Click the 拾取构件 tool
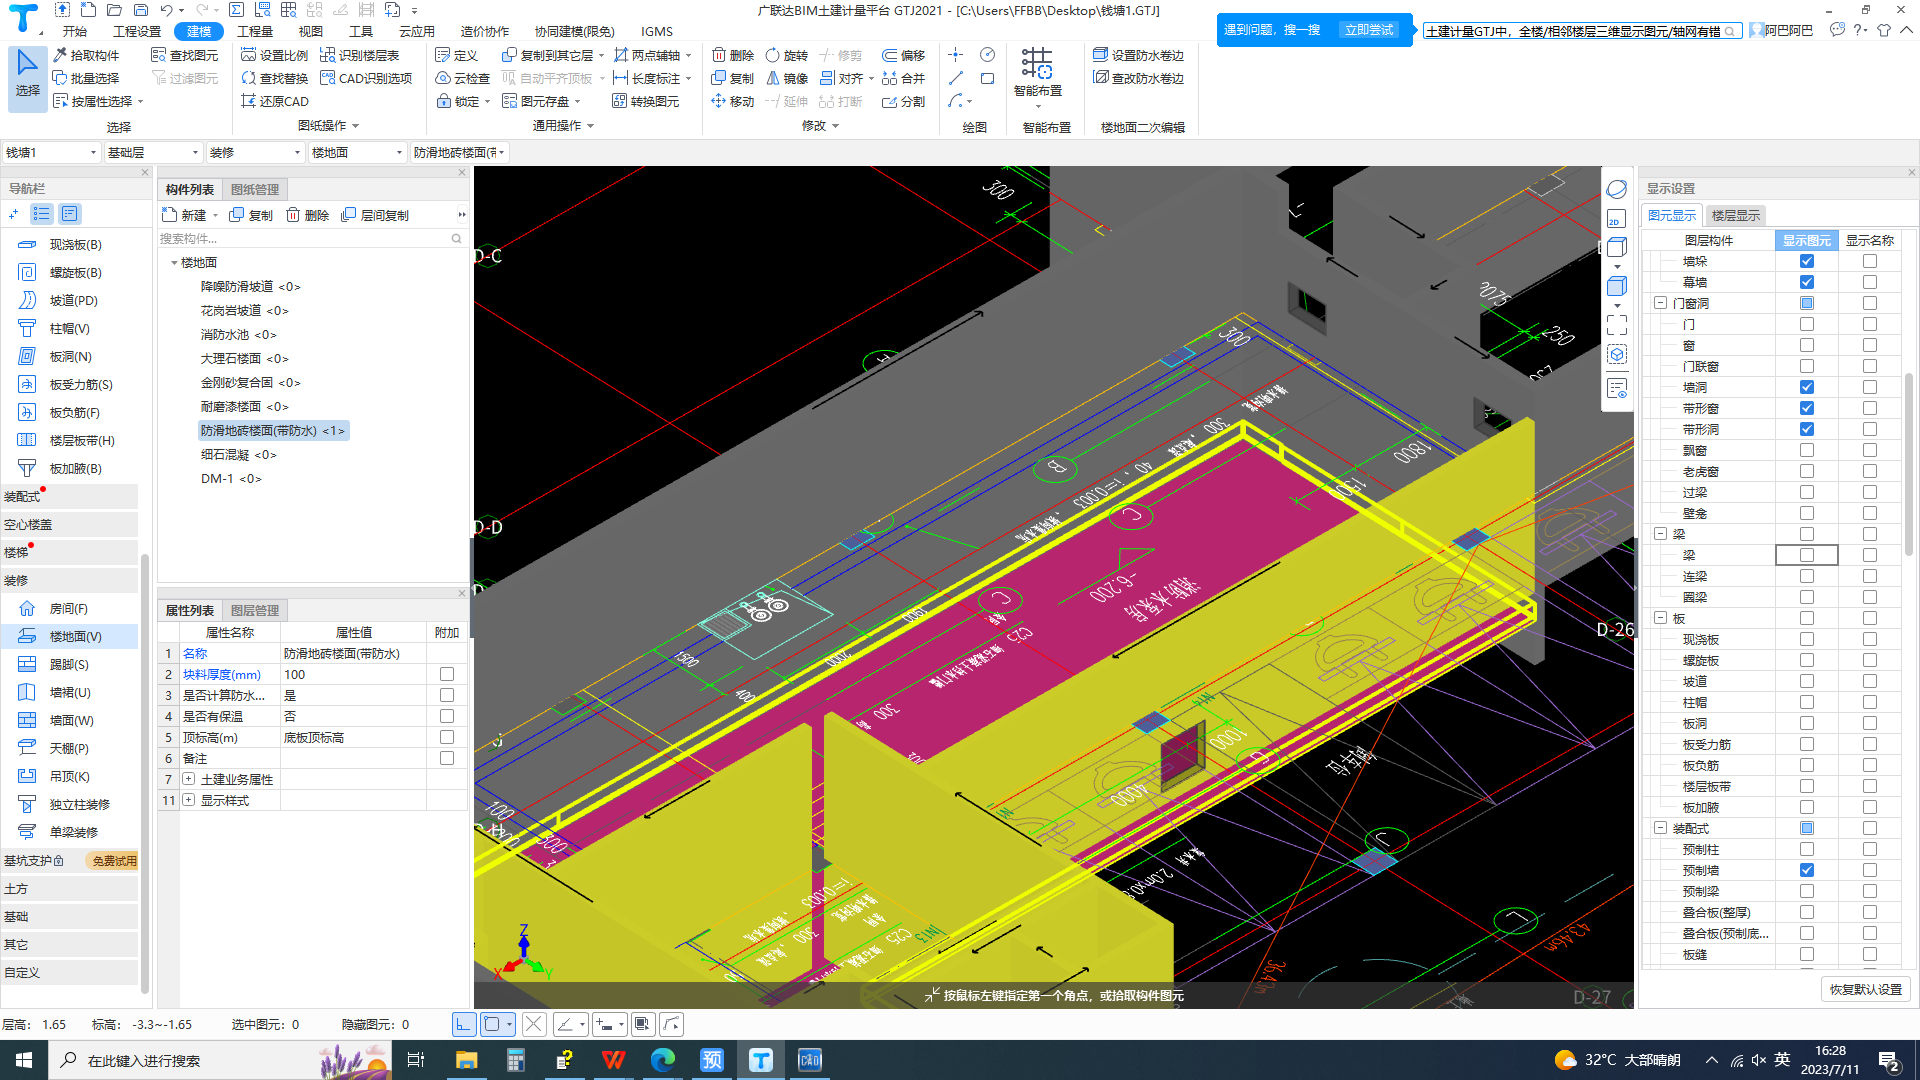 click(x=86, y=55)
